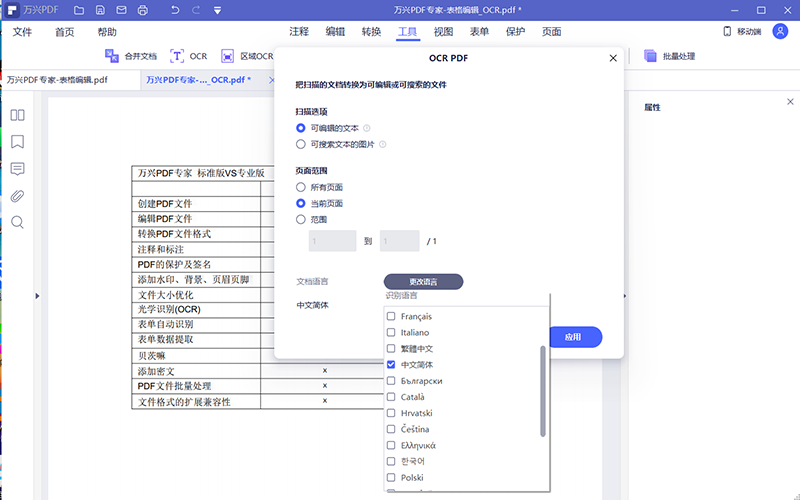
Task: Uncheck the 中文简体 language box
Action: (x=391, y=364)
